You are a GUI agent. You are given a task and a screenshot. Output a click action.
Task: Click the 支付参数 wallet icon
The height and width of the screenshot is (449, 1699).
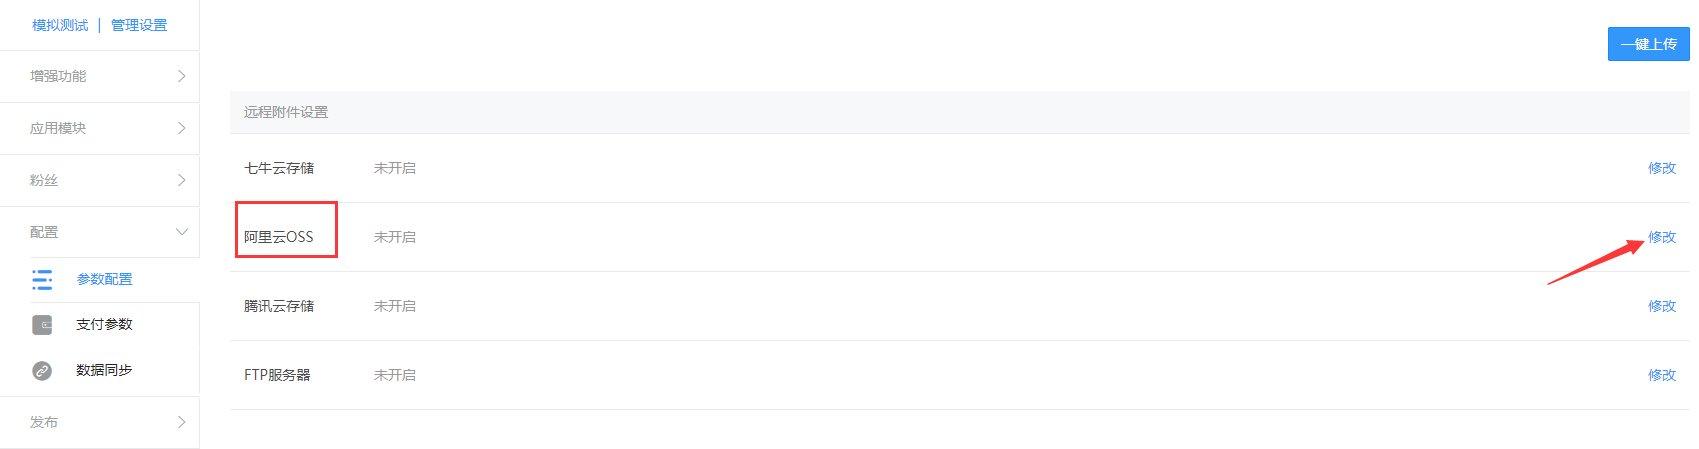42,325
